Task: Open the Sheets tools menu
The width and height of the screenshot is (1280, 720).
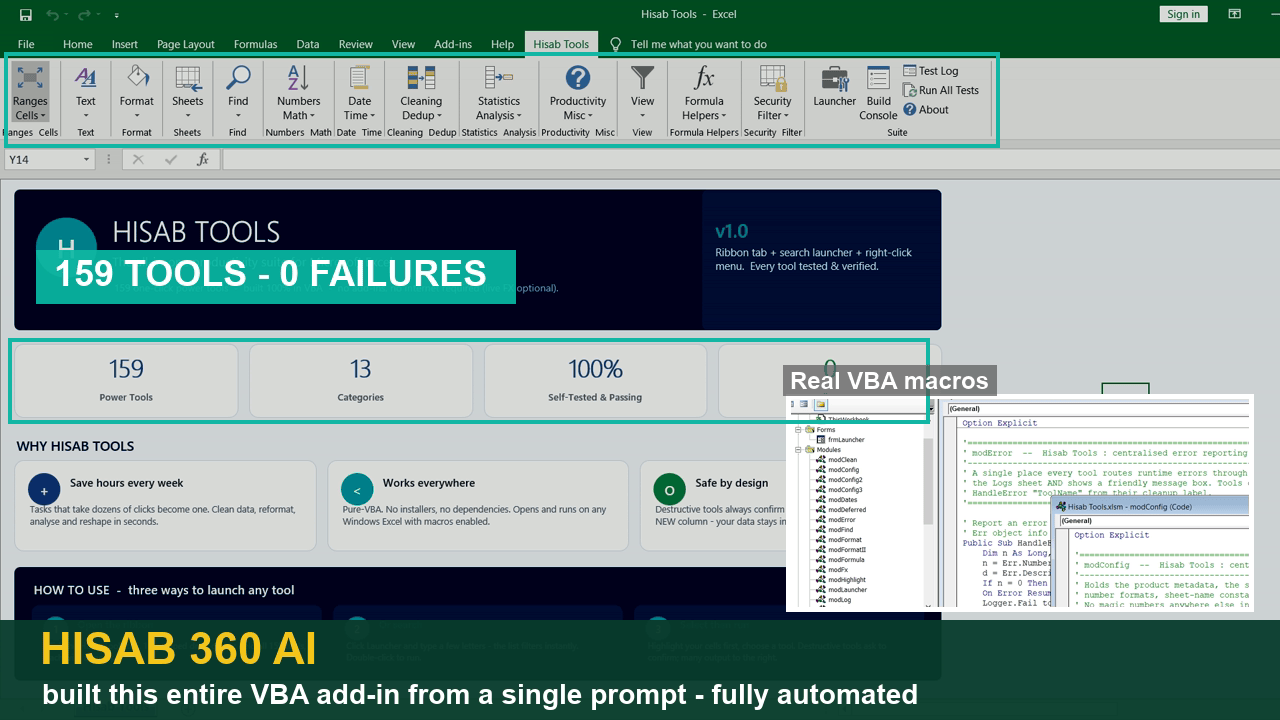Action: pos(187,93)
